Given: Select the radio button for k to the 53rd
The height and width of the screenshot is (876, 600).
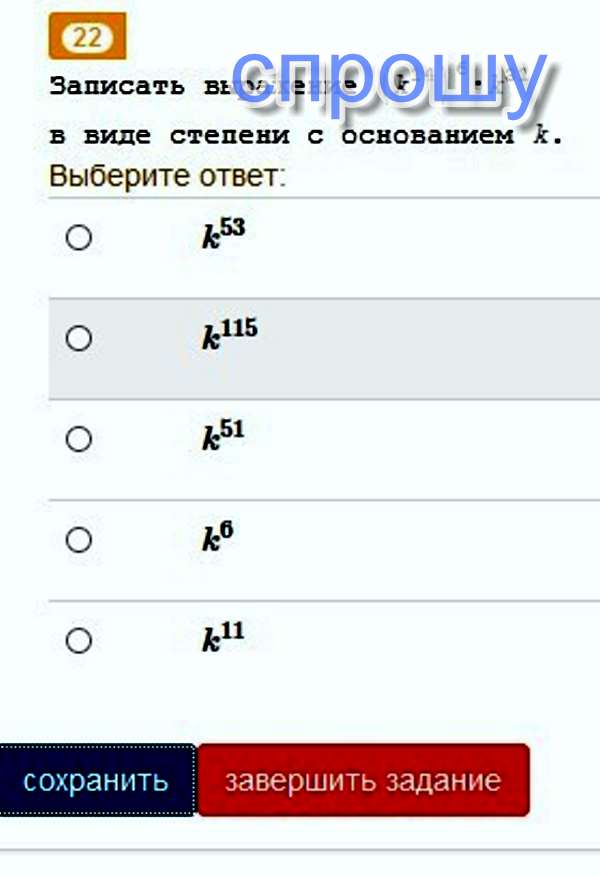Looking at the screenshot, I should pos(79,238).
